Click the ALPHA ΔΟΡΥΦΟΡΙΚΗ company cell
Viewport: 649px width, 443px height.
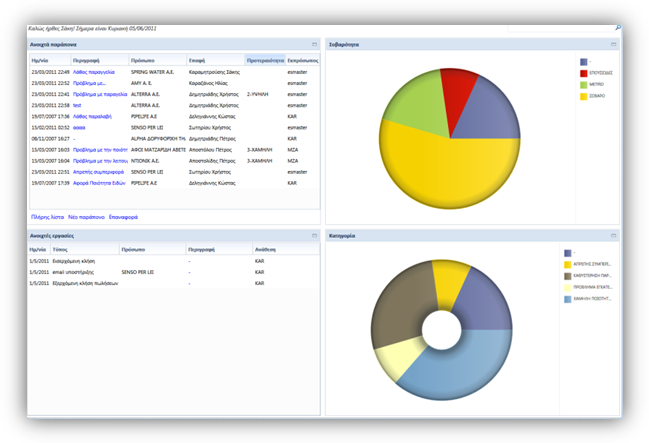158,139
